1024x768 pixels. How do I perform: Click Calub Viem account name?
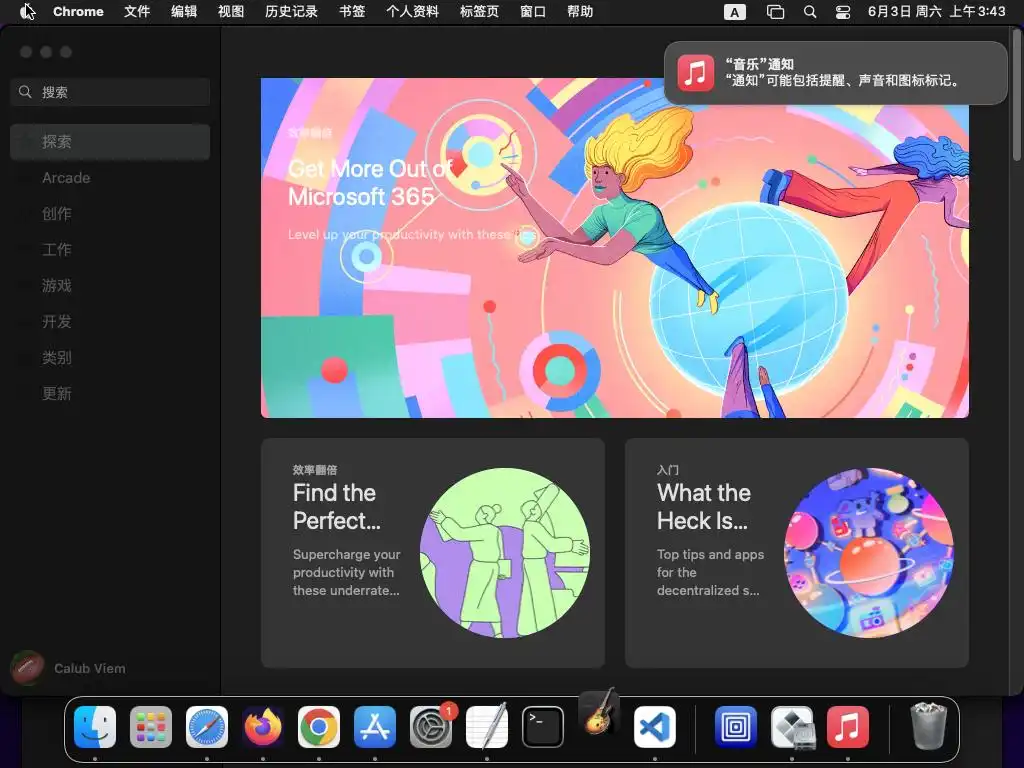coord(89,668)
